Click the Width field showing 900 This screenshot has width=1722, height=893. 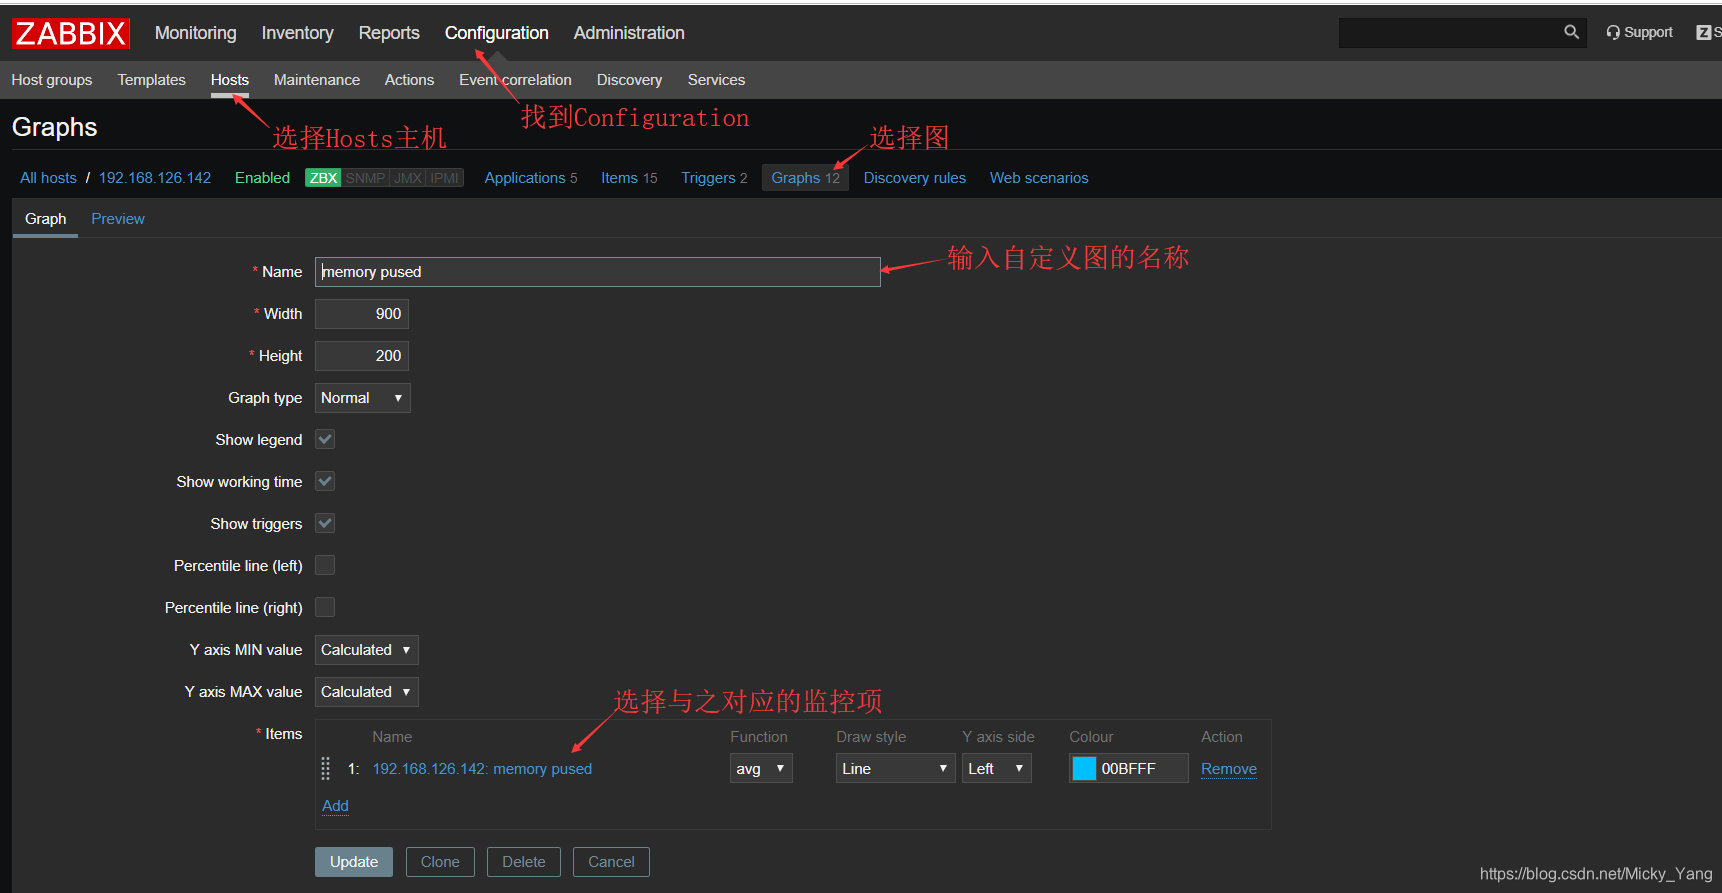362,314
